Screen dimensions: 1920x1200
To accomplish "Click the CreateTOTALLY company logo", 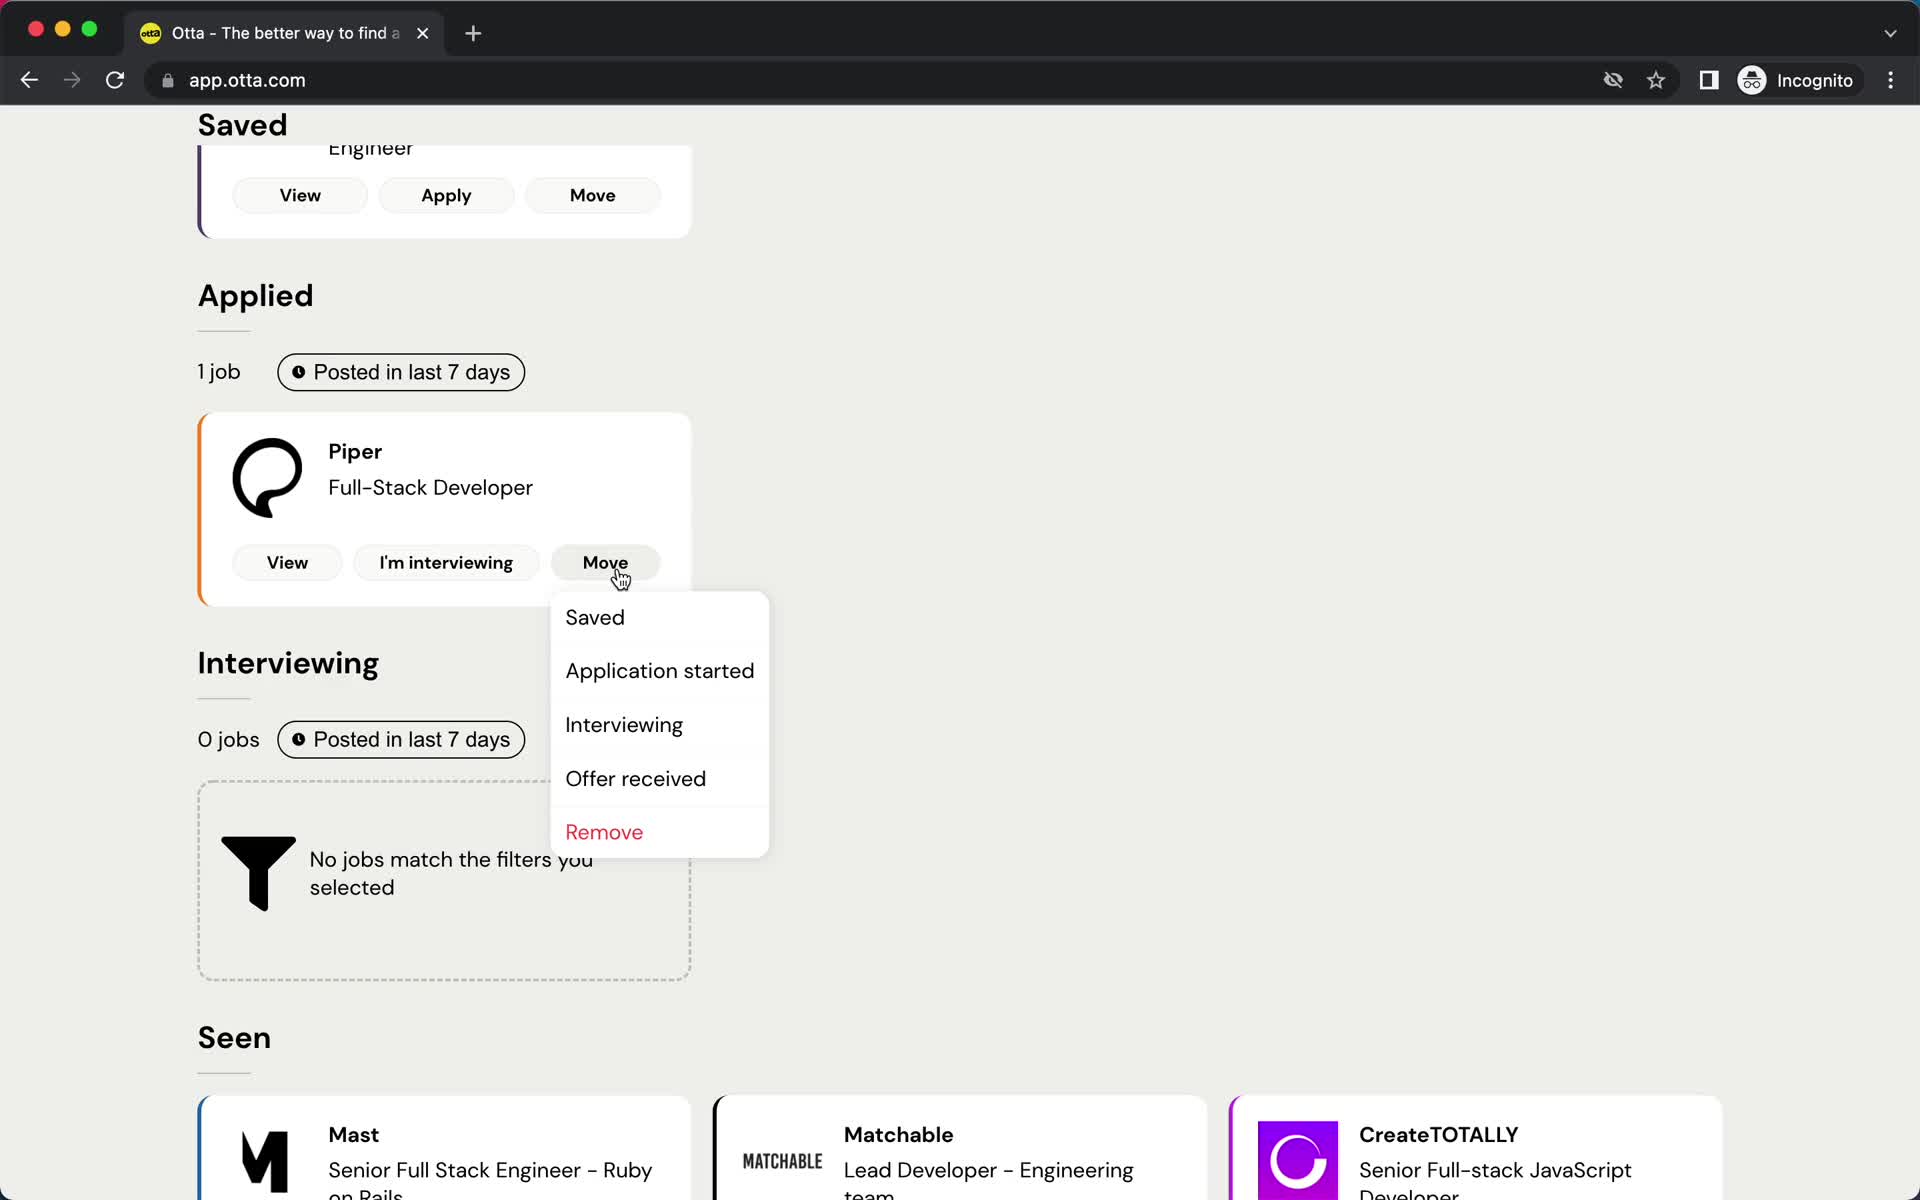I will tap(1297, 1160).
